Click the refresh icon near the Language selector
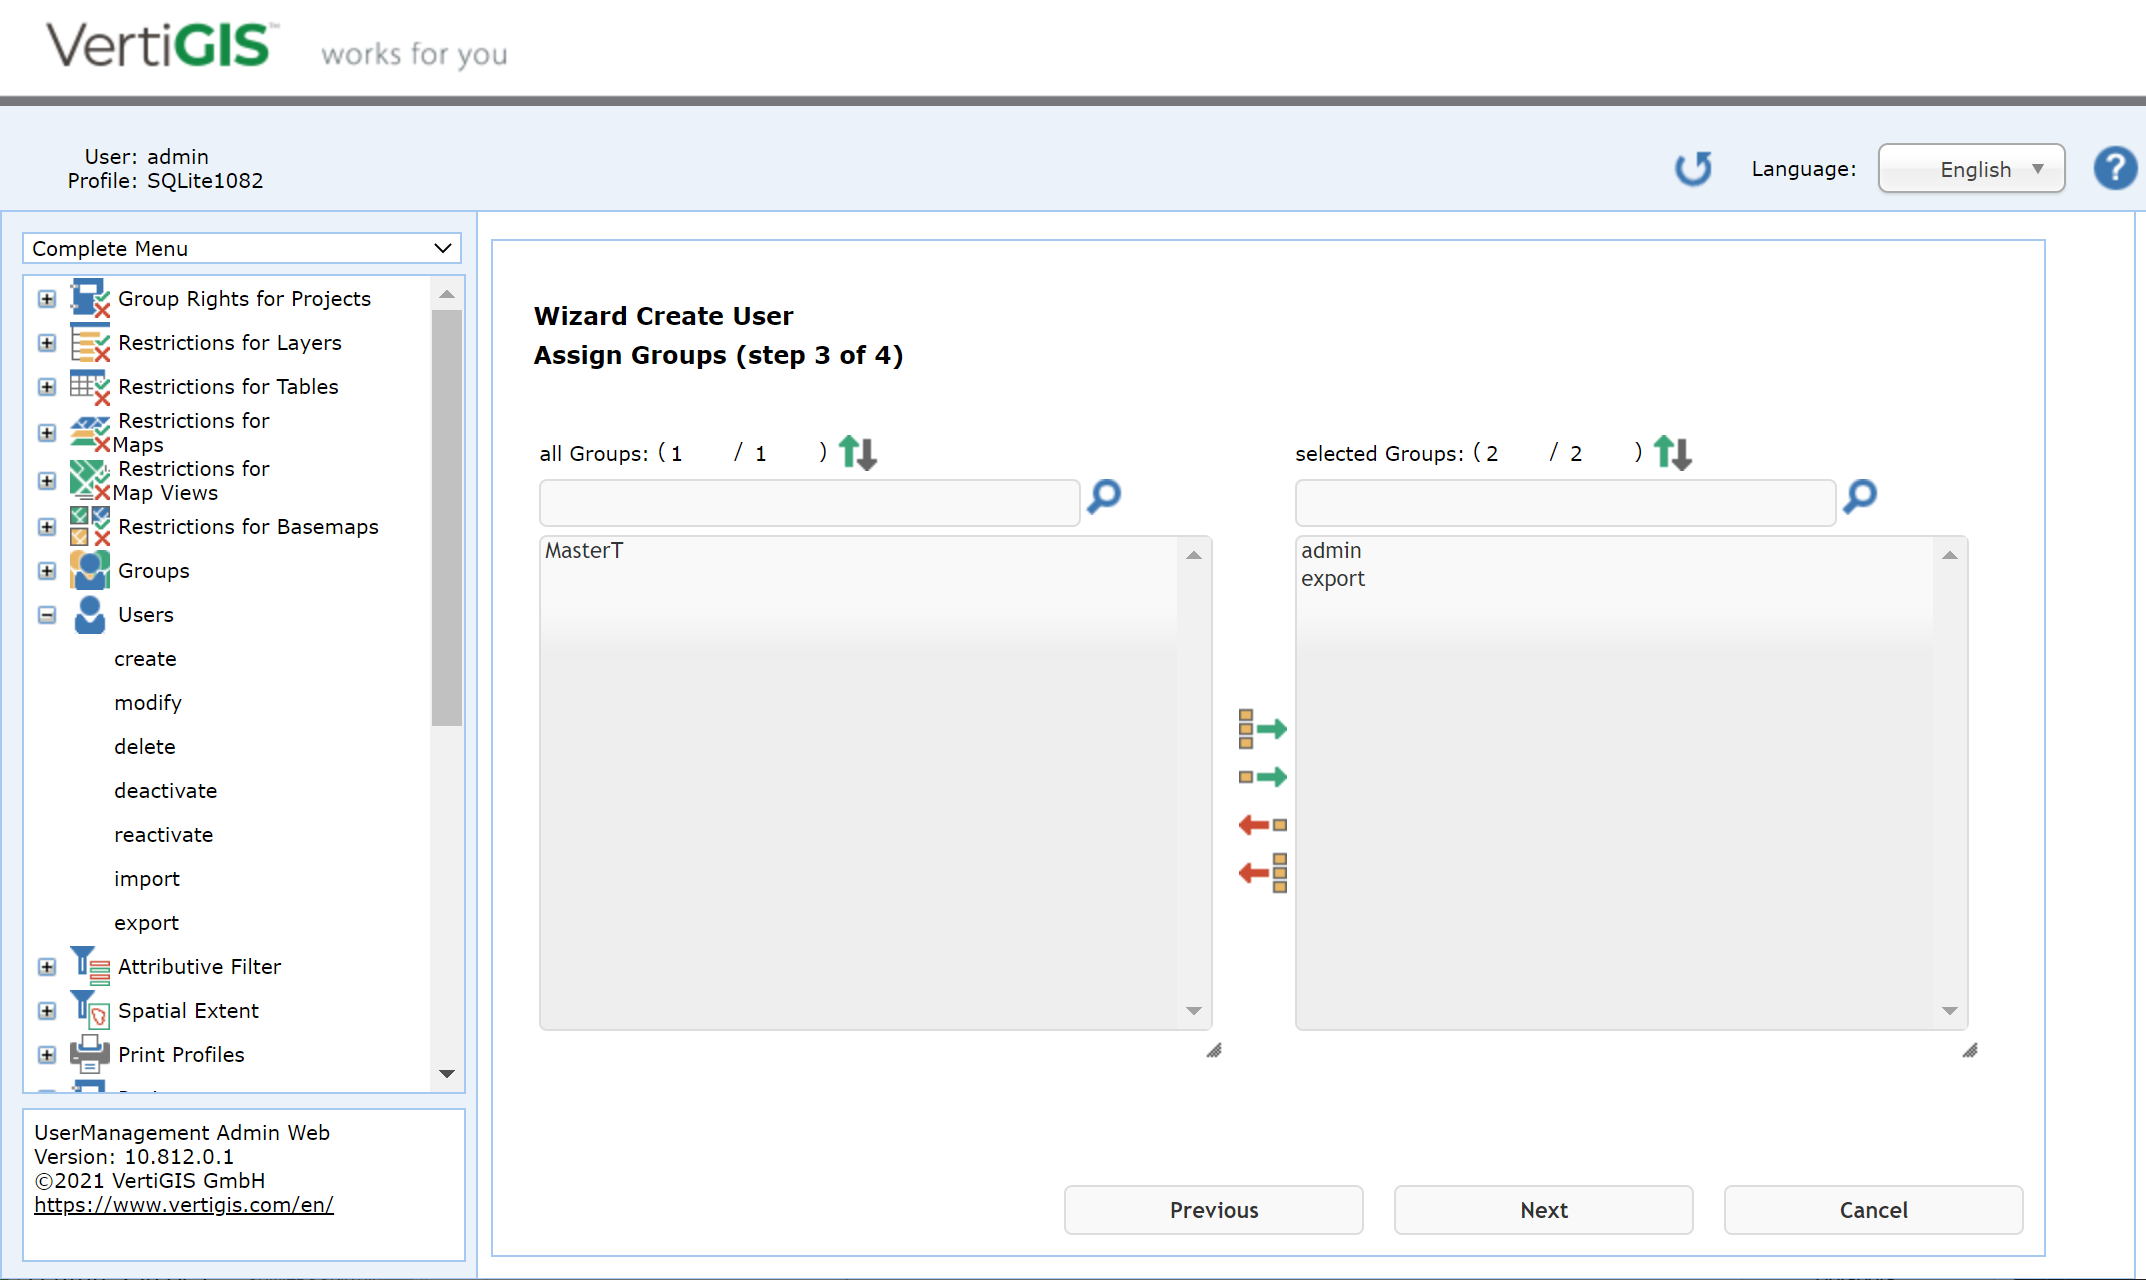The width and height of the screenshot is (2146, 1280). coord(1692,168)
